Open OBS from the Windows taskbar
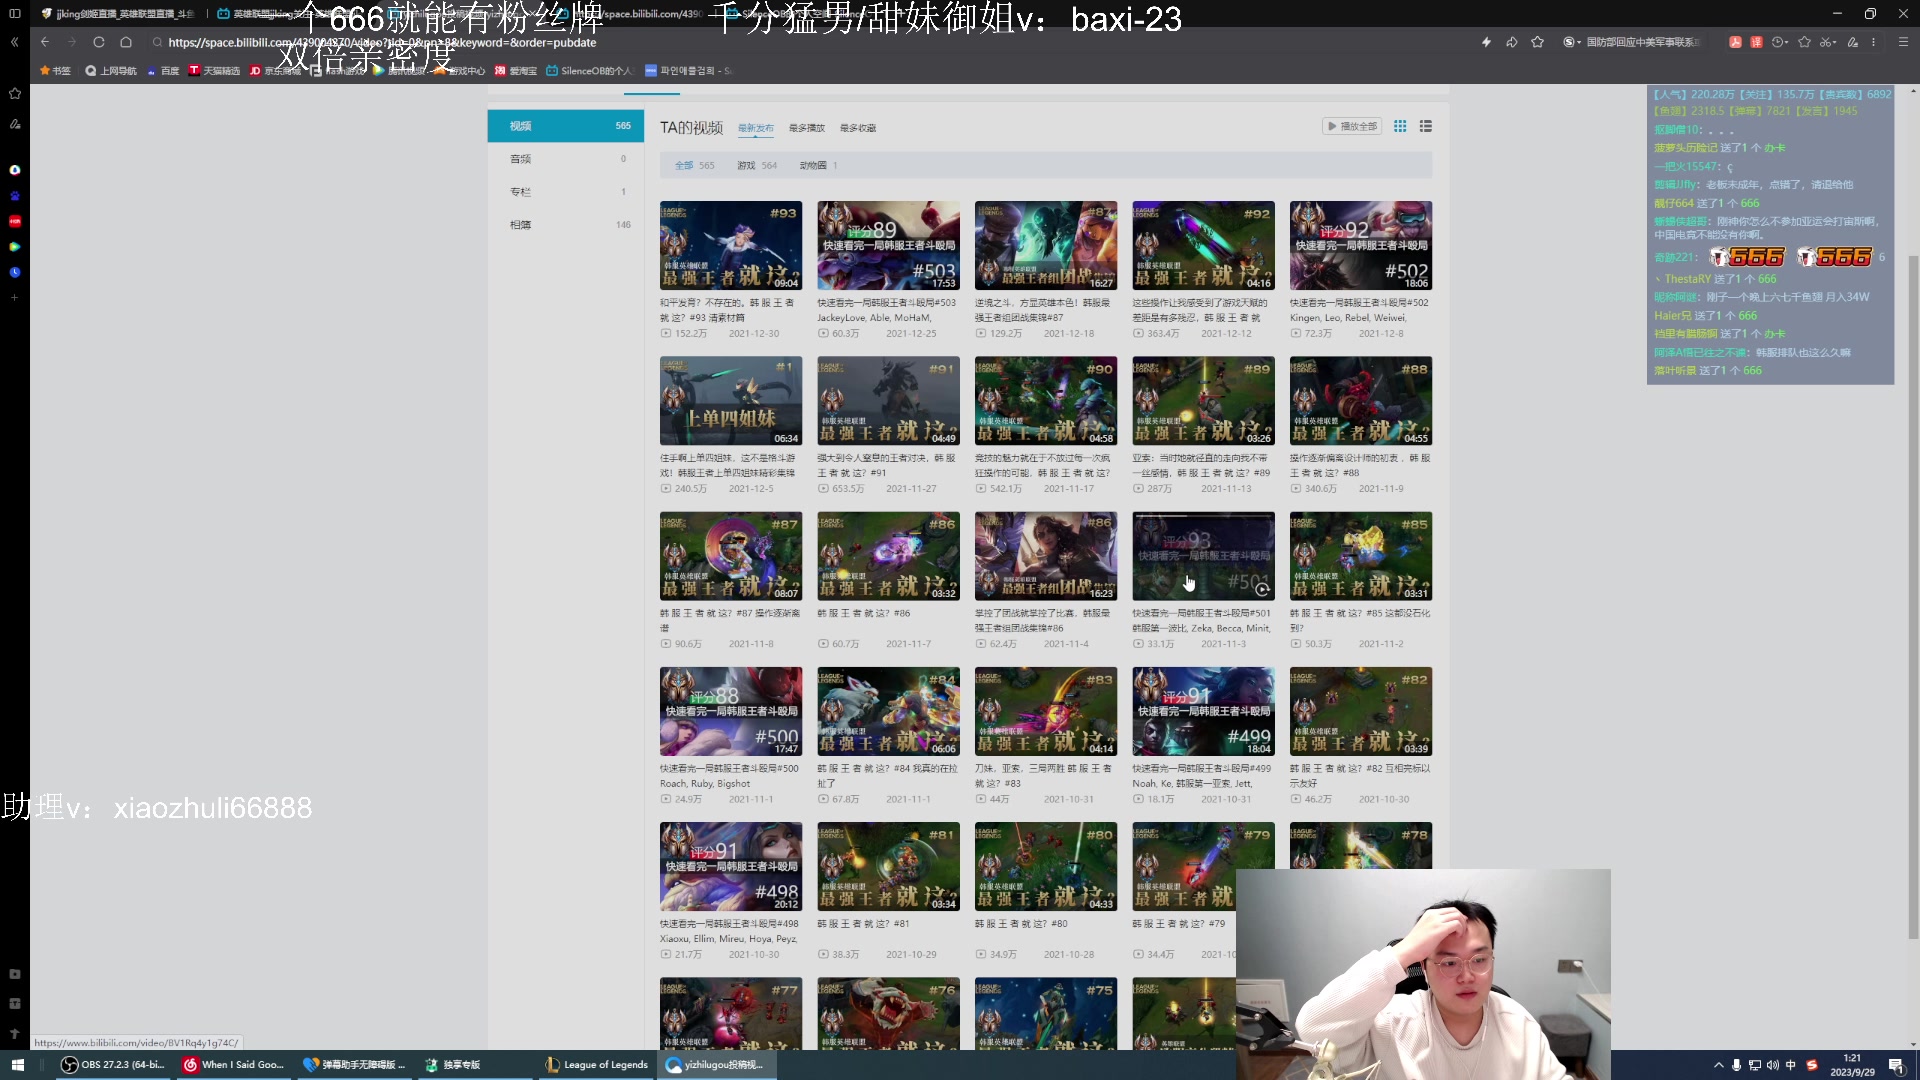This screenshot has height=1080, width=1920. 113,1065
